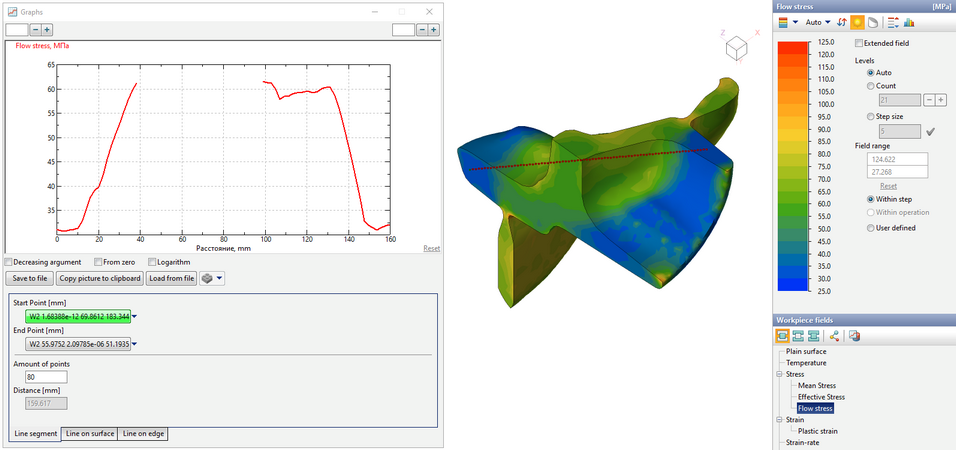This screenshot has height=450, width=956.
Task: Open the Auto dropdown in Flow stress toolbar
Action: (x=818, y=22)
